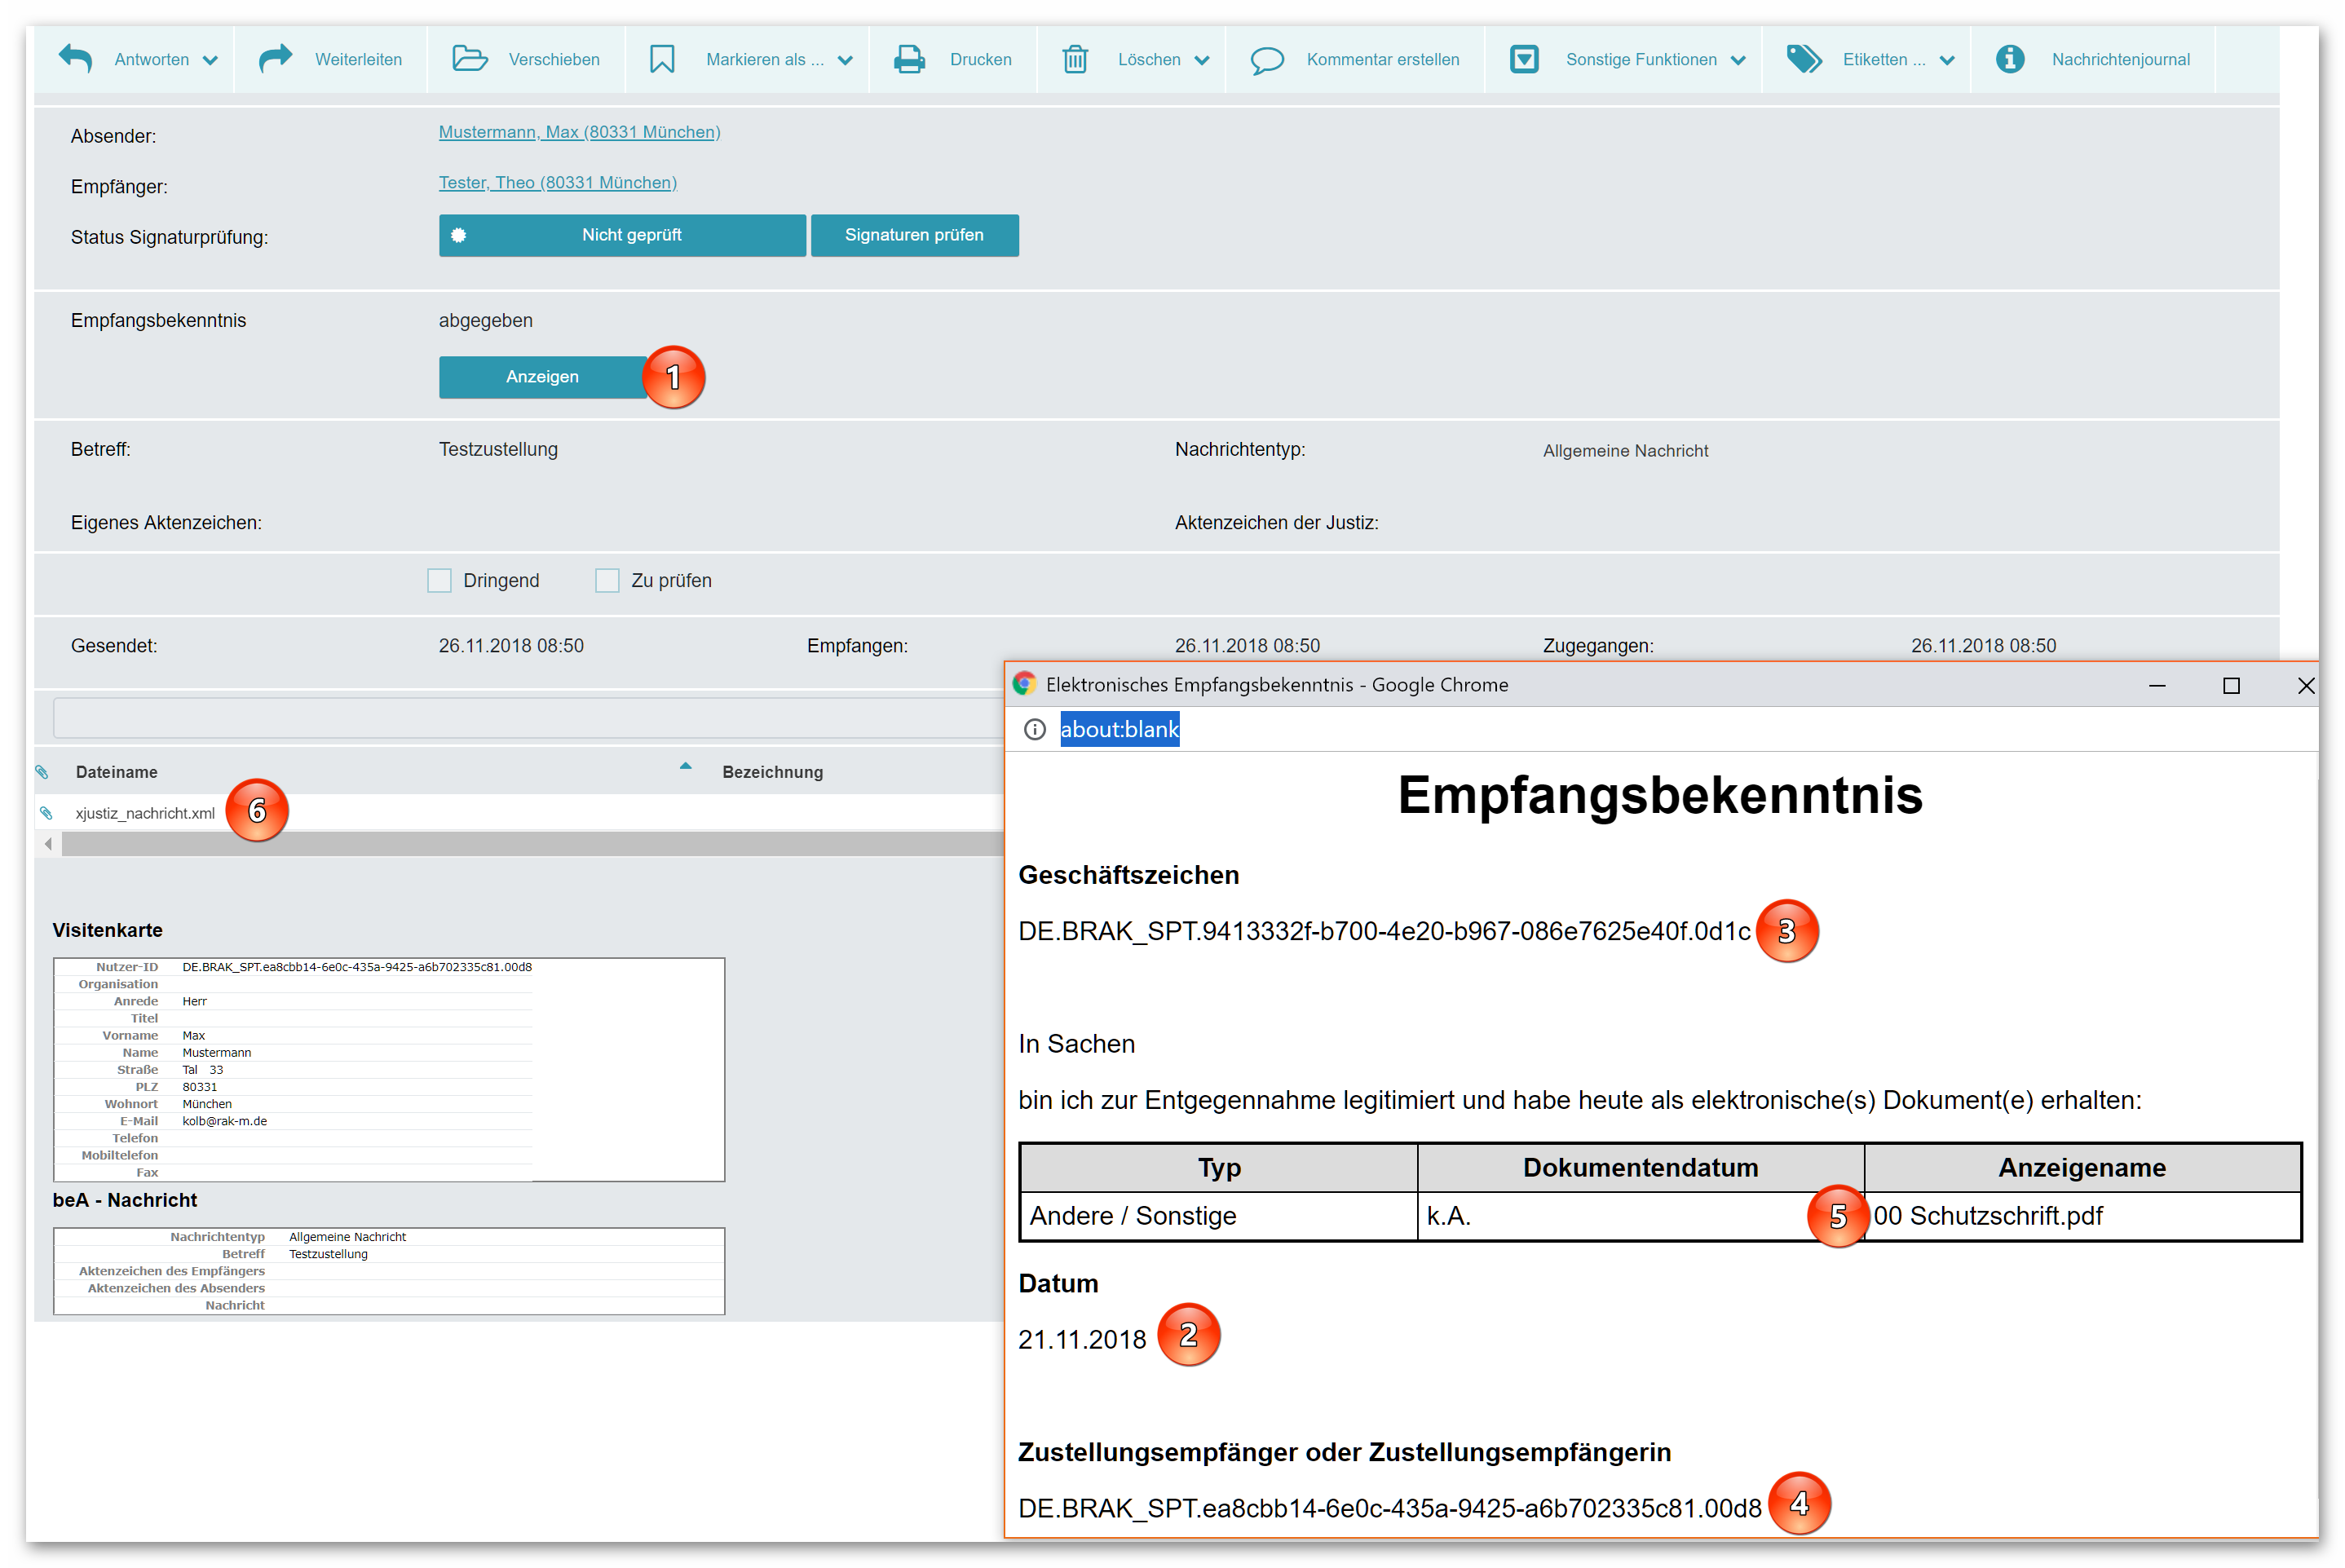
Task: Tick the Zu prüfen checkbox
Action: (x=607, y=580)
